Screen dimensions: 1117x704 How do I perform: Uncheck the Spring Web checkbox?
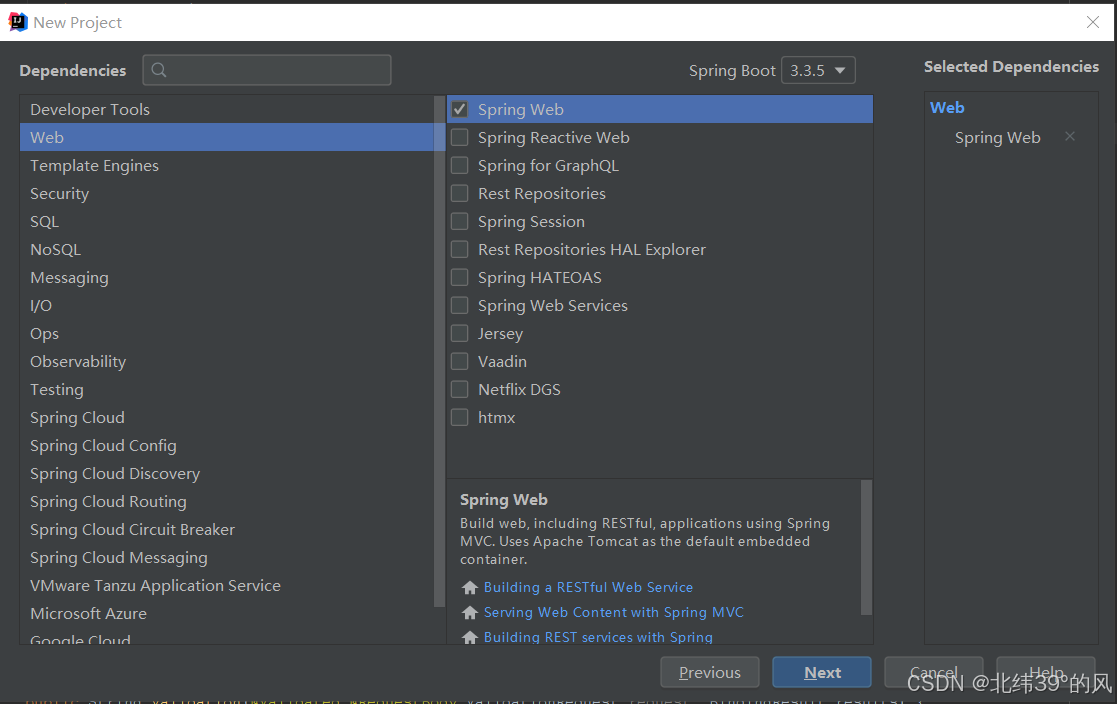(460, 109)
